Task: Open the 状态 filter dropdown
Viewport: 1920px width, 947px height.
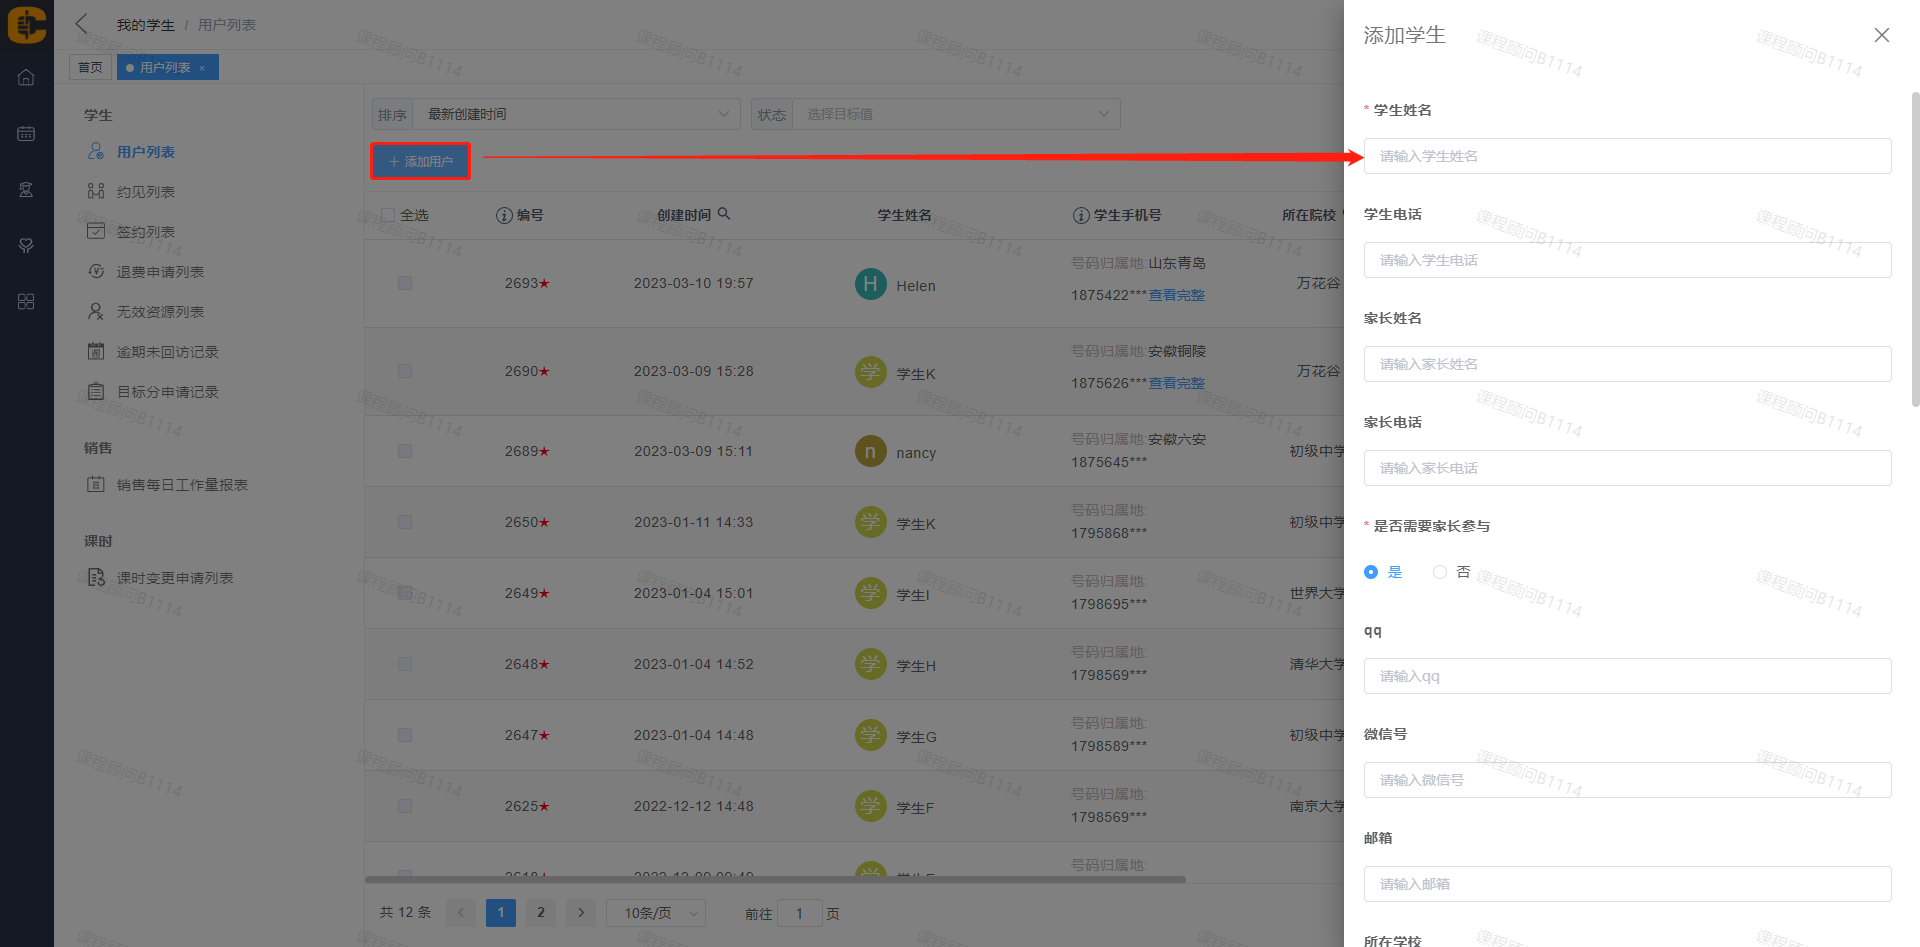Action: pos(955,114)
